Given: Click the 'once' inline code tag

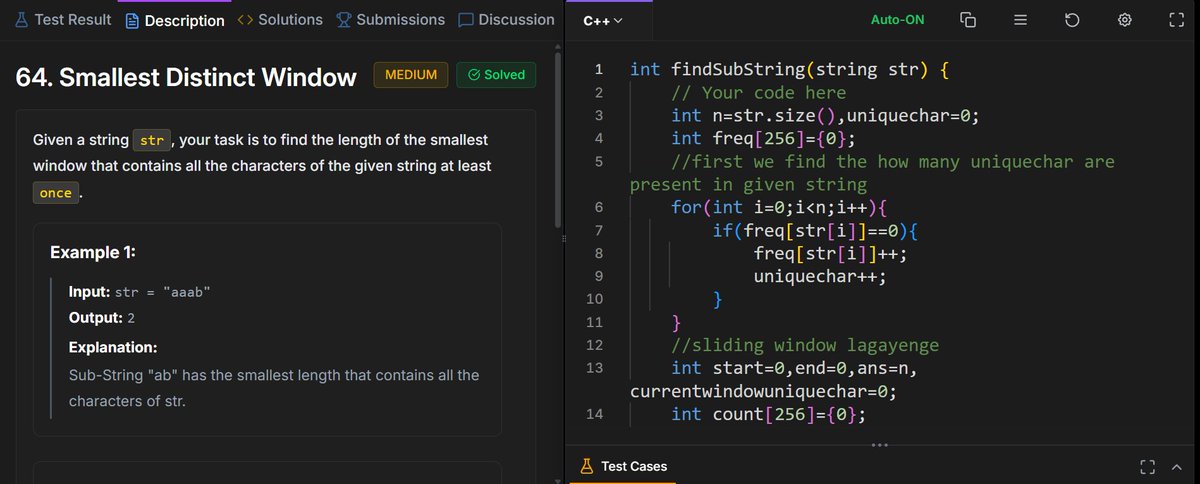Looking at the screenshot, I should click(x=56, y=193).
